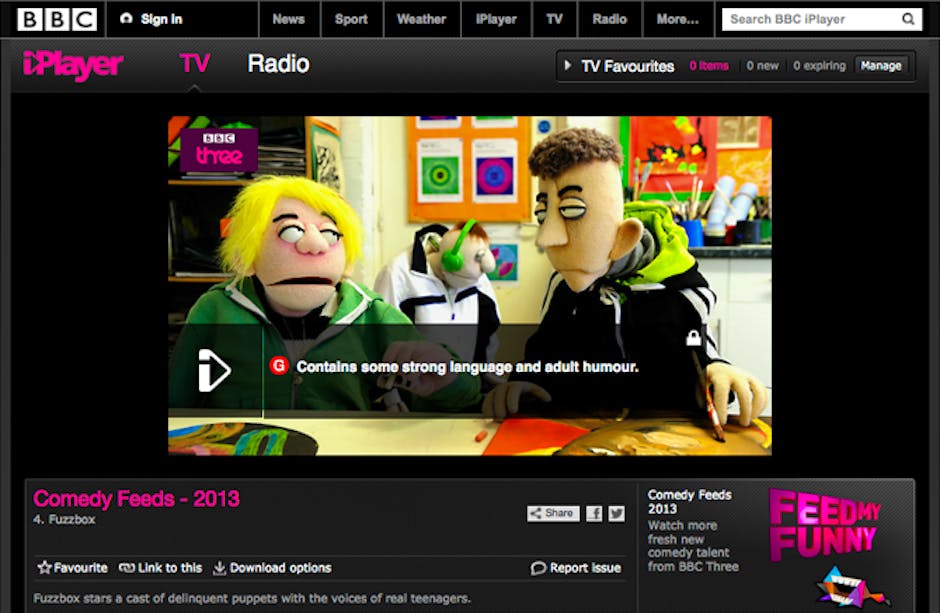The height and width of the screenshot is (613, 940).
Task: Click the iPlayer pink logo
Action: click(73, 66)
